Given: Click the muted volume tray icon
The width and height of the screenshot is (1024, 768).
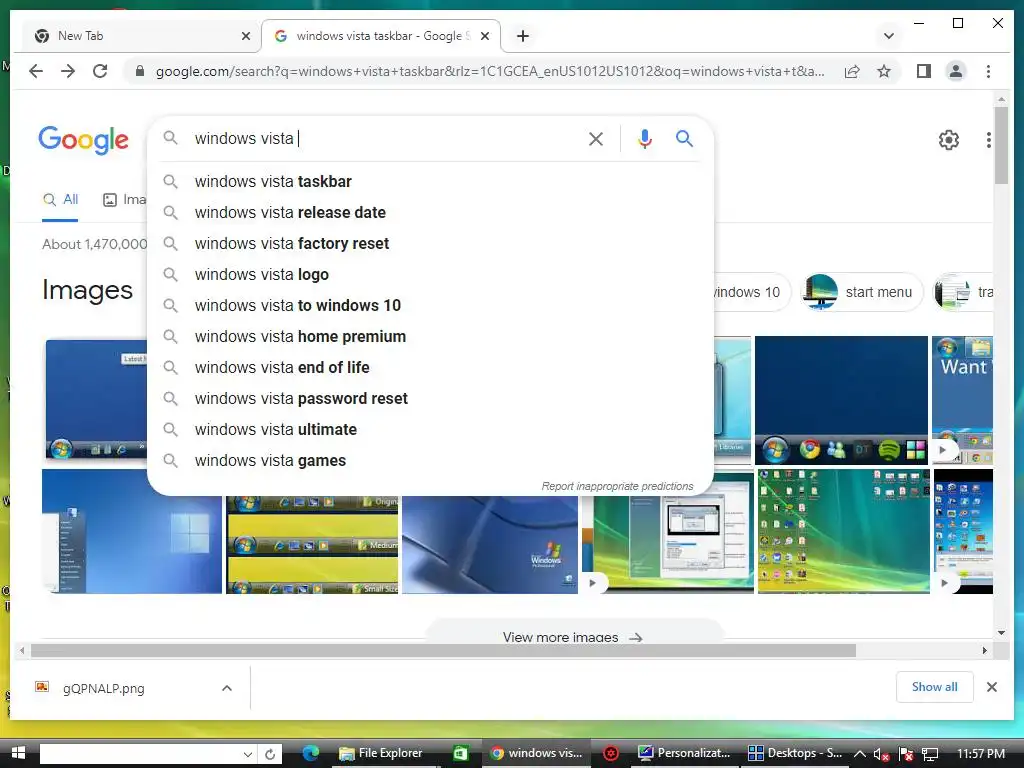Looking at the screenshot, I should 881,754.
